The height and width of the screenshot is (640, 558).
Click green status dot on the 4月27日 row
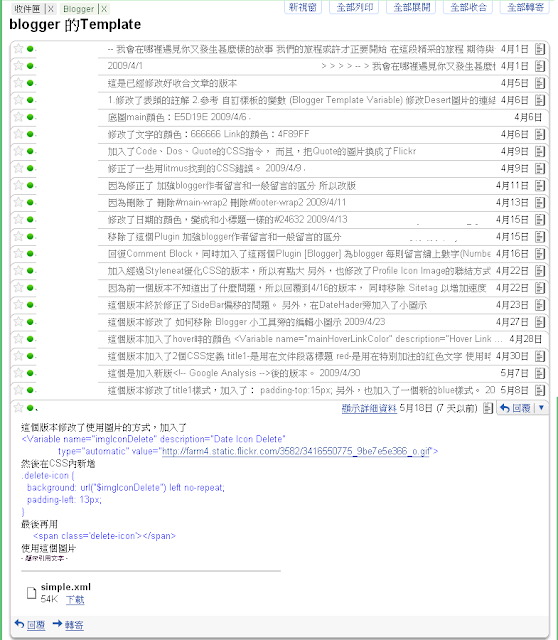click(x=30, y=322)
